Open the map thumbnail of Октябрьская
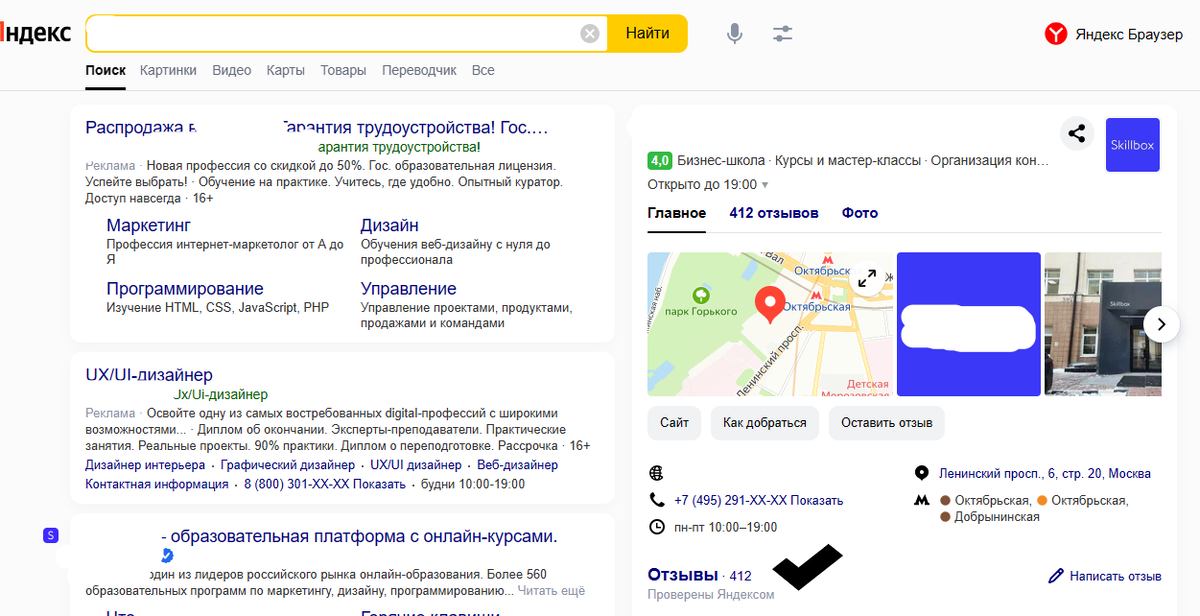1200x616 pixels. coord(768,324)
